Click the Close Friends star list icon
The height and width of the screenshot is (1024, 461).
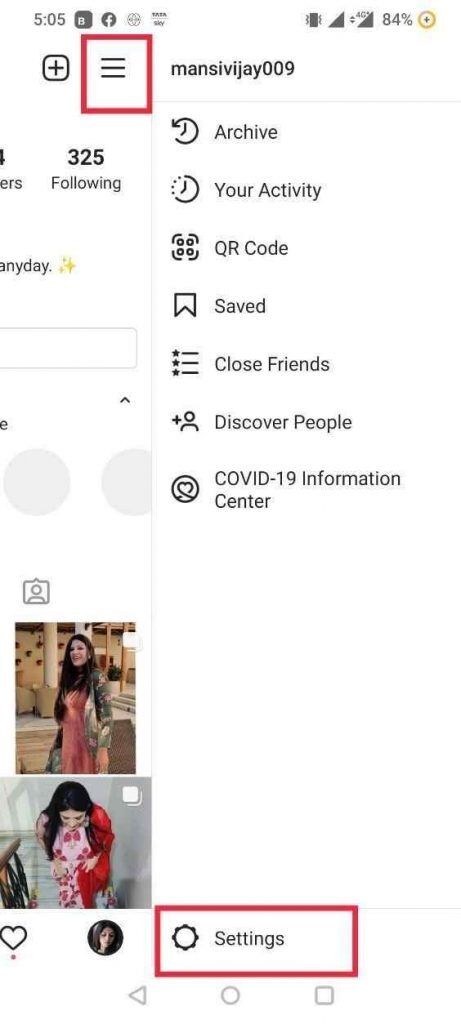(185, 364)
